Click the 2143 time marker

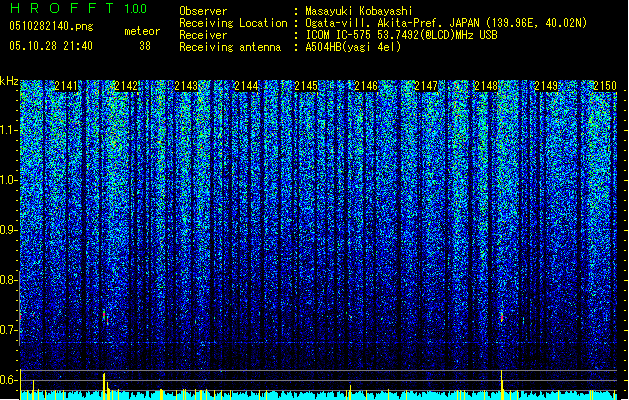click(x=186, y=86)
